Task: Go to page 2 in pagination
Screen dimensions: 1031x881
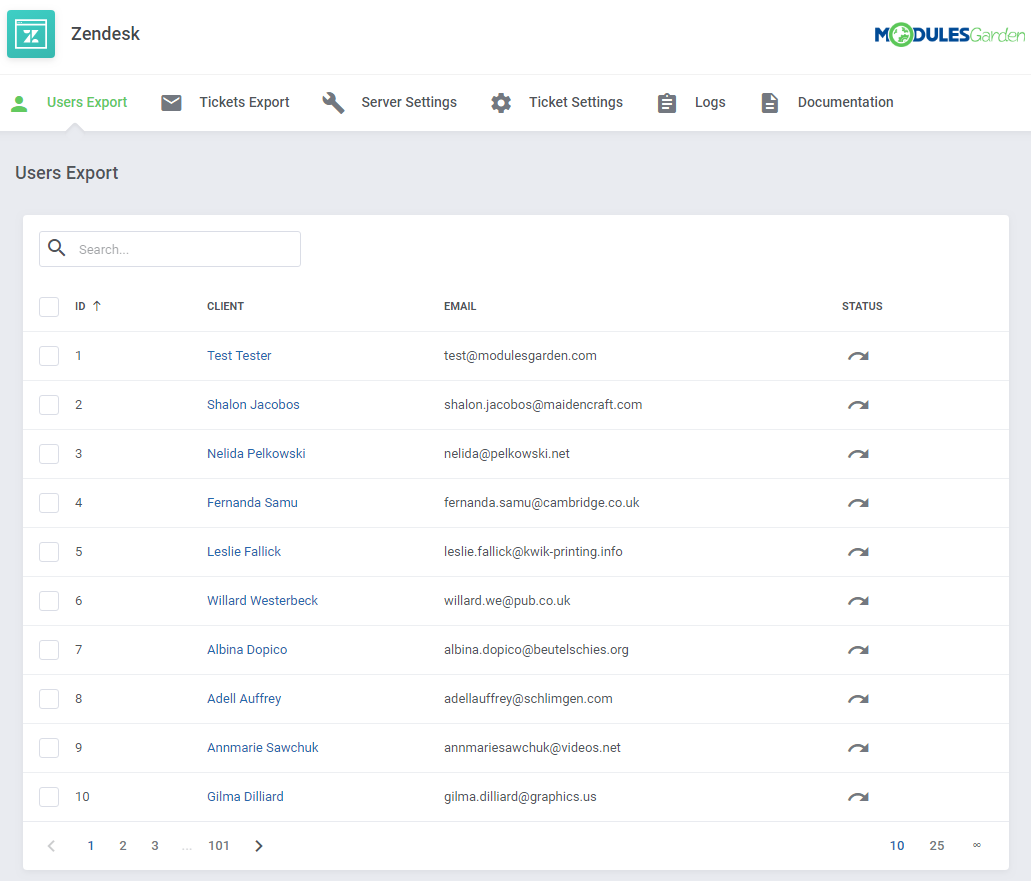Action: tap(123, 845)
